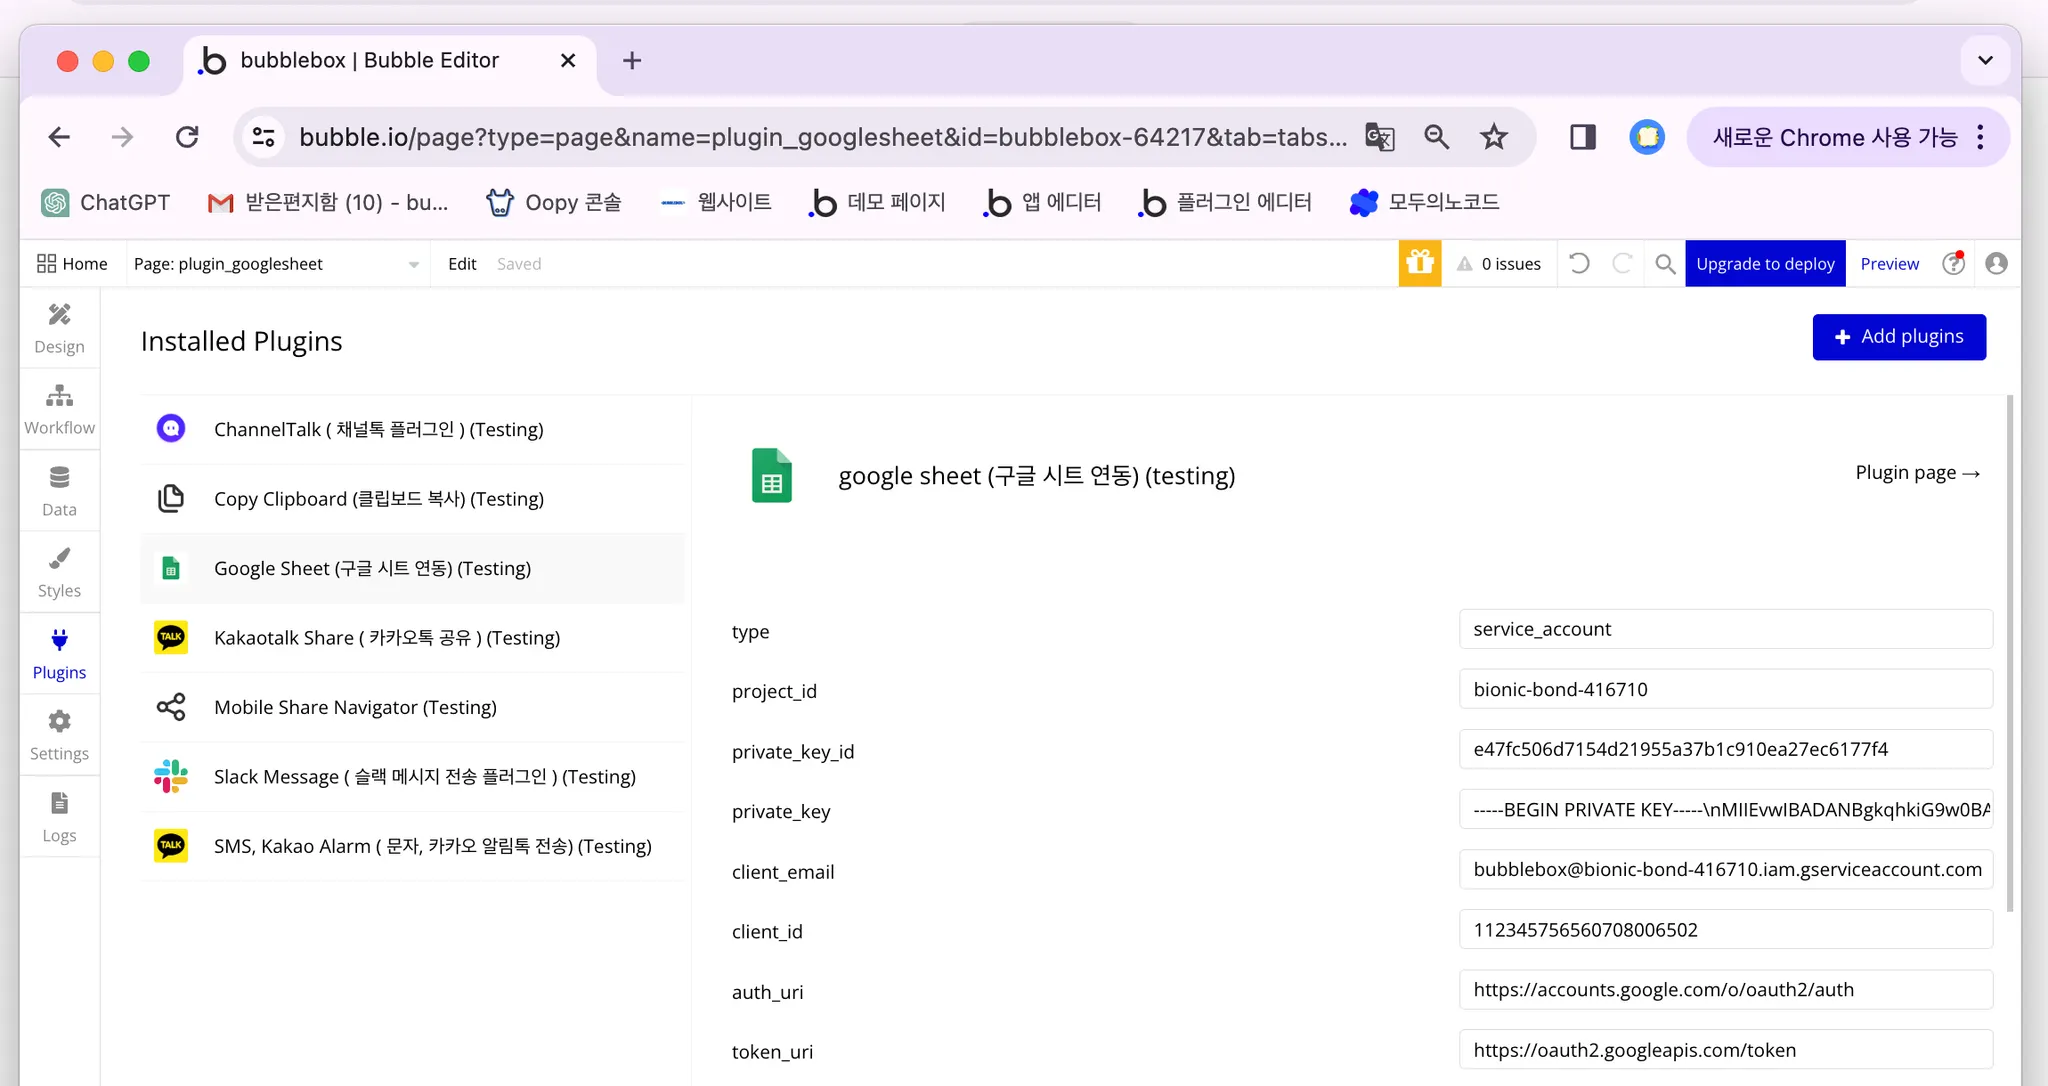
Task: Click the Upgrade to deploy button
Action: coord(1765,263)
